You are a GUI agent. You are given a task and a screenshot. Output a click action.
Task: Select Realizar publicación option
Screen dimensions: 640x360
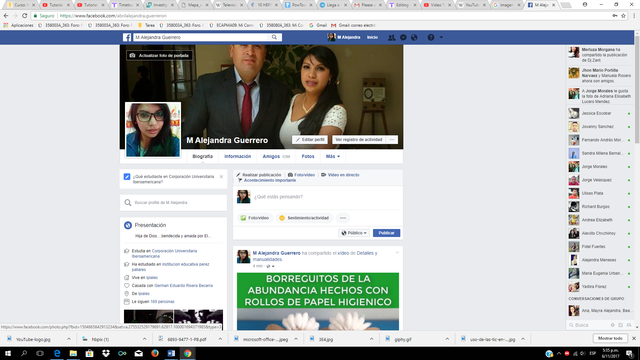pos(258,175)
